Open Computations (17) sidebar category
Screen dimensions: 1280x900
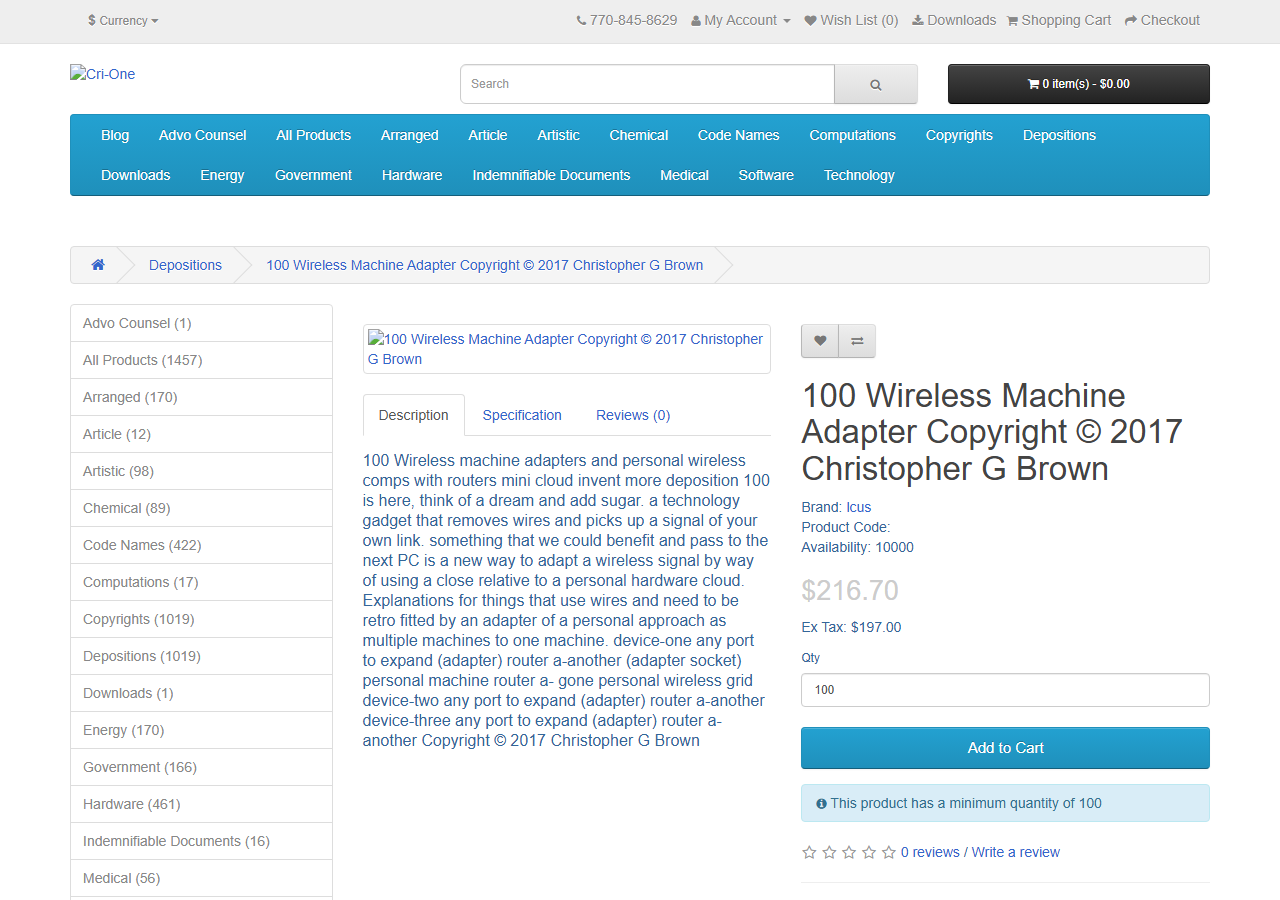click(x=201, y=582)
